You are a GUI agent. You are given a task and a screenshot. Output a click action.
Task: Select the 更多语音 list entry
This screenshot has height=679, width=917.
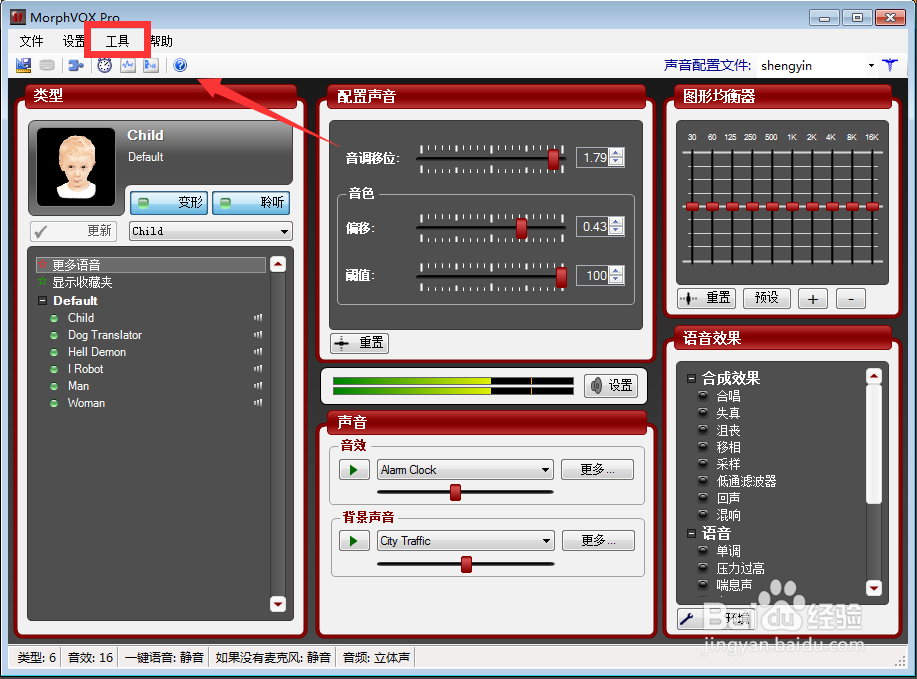pyautogui.click(x=151, y=265)
